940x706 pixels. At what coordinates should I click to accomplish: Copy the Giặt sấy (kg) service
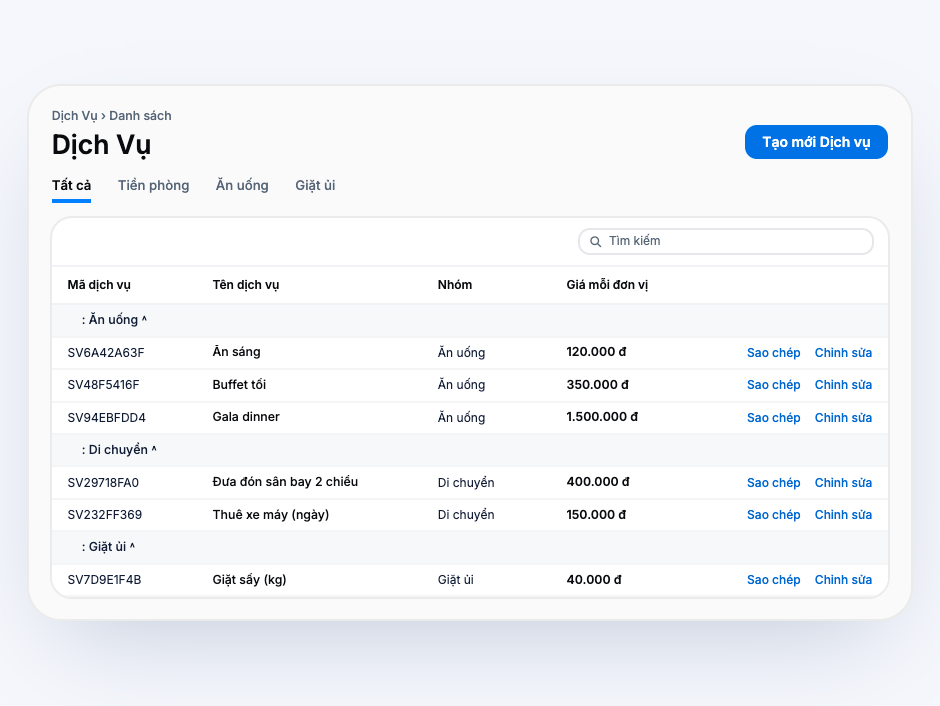pos(773,580)
